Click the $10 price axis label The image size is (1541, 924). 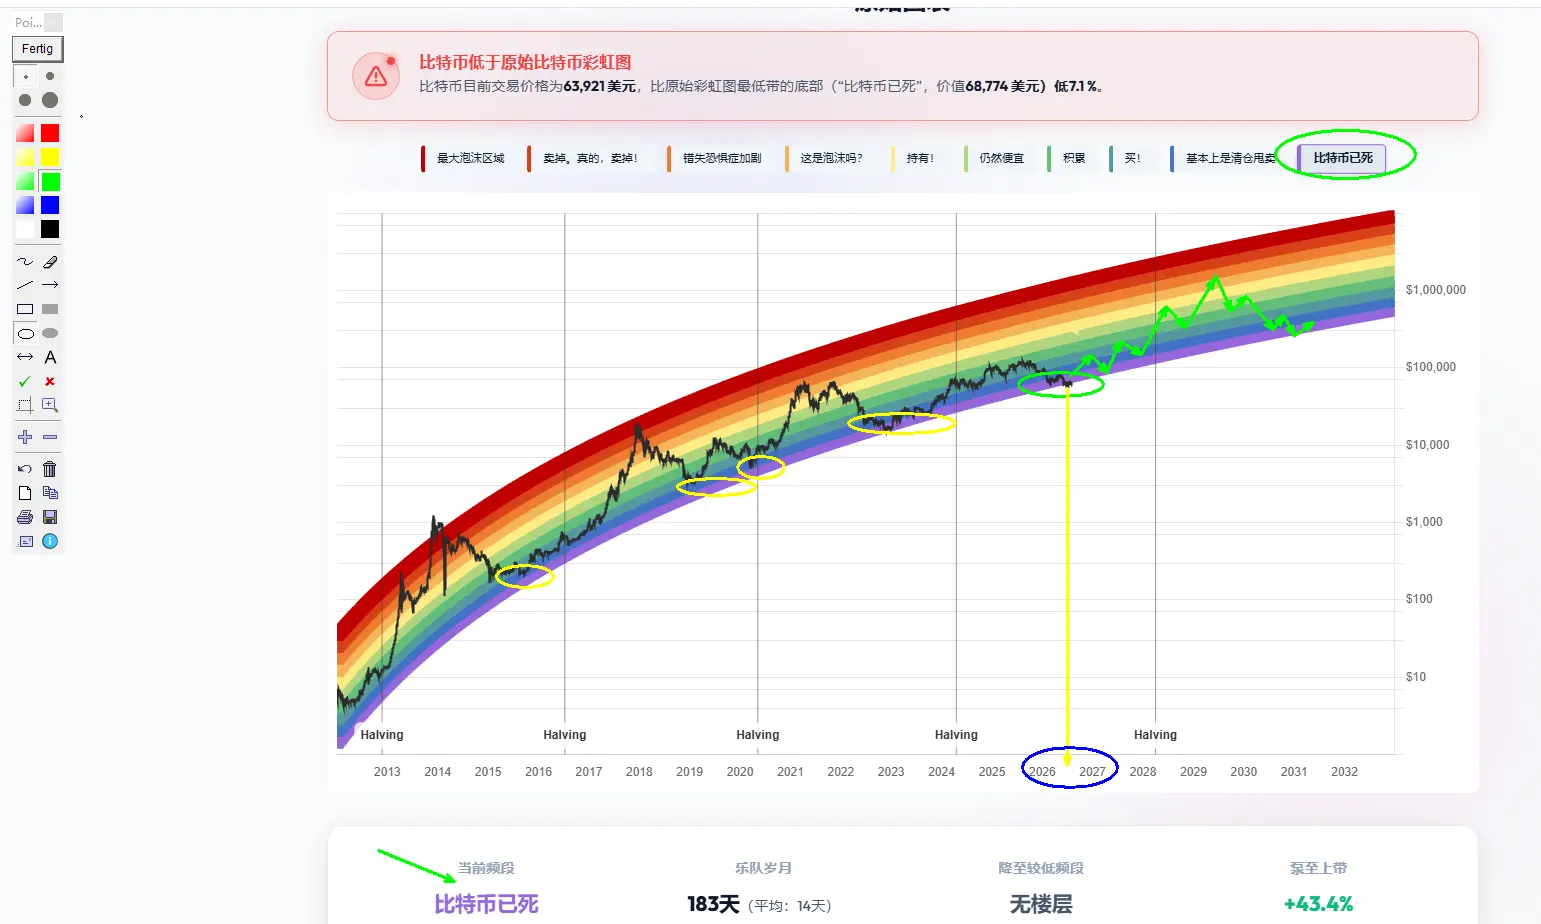point(1416,677)
